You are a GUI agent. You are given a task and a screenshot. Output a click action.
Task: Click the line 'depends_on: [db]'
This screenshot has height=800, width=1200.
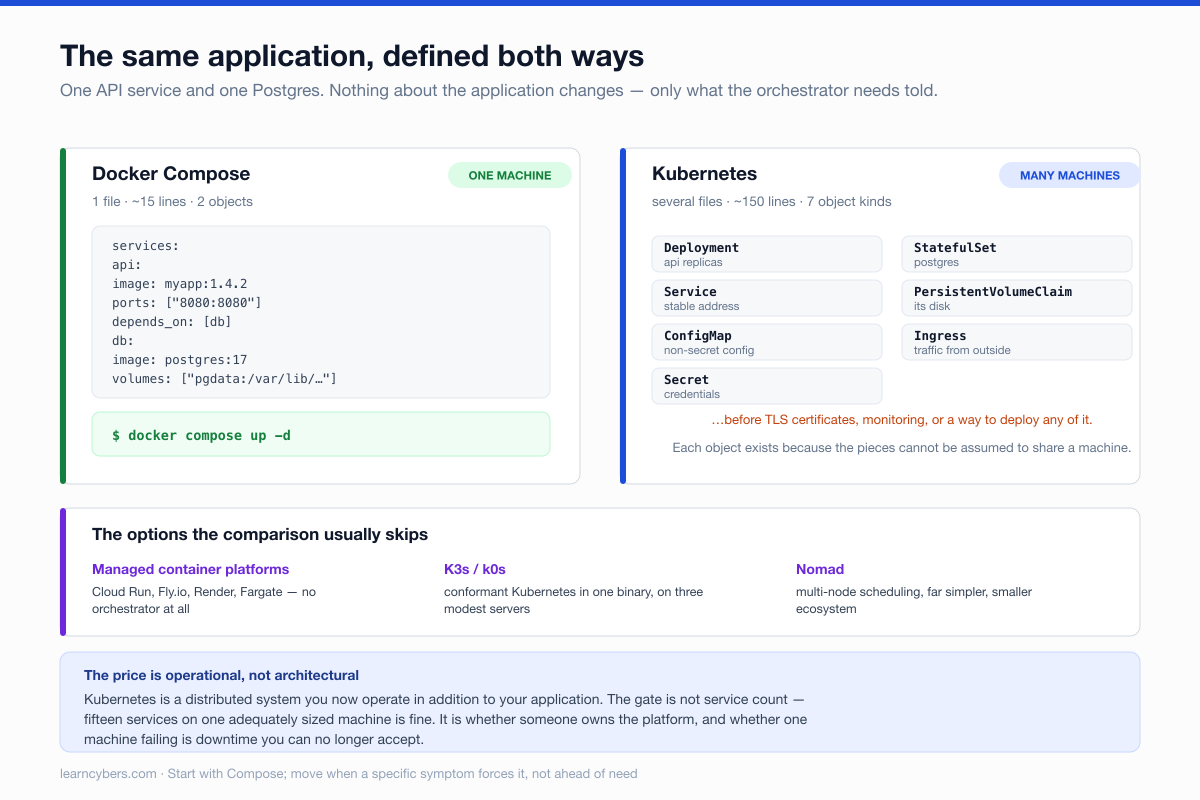(x=172, y=322)
